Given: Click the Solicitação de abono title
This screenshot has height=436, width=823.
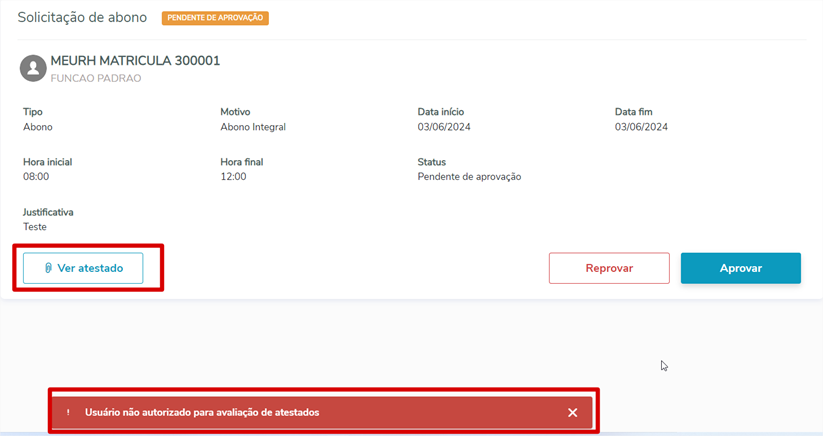Looking at the screenshot, I should click(x=82, y=18).
